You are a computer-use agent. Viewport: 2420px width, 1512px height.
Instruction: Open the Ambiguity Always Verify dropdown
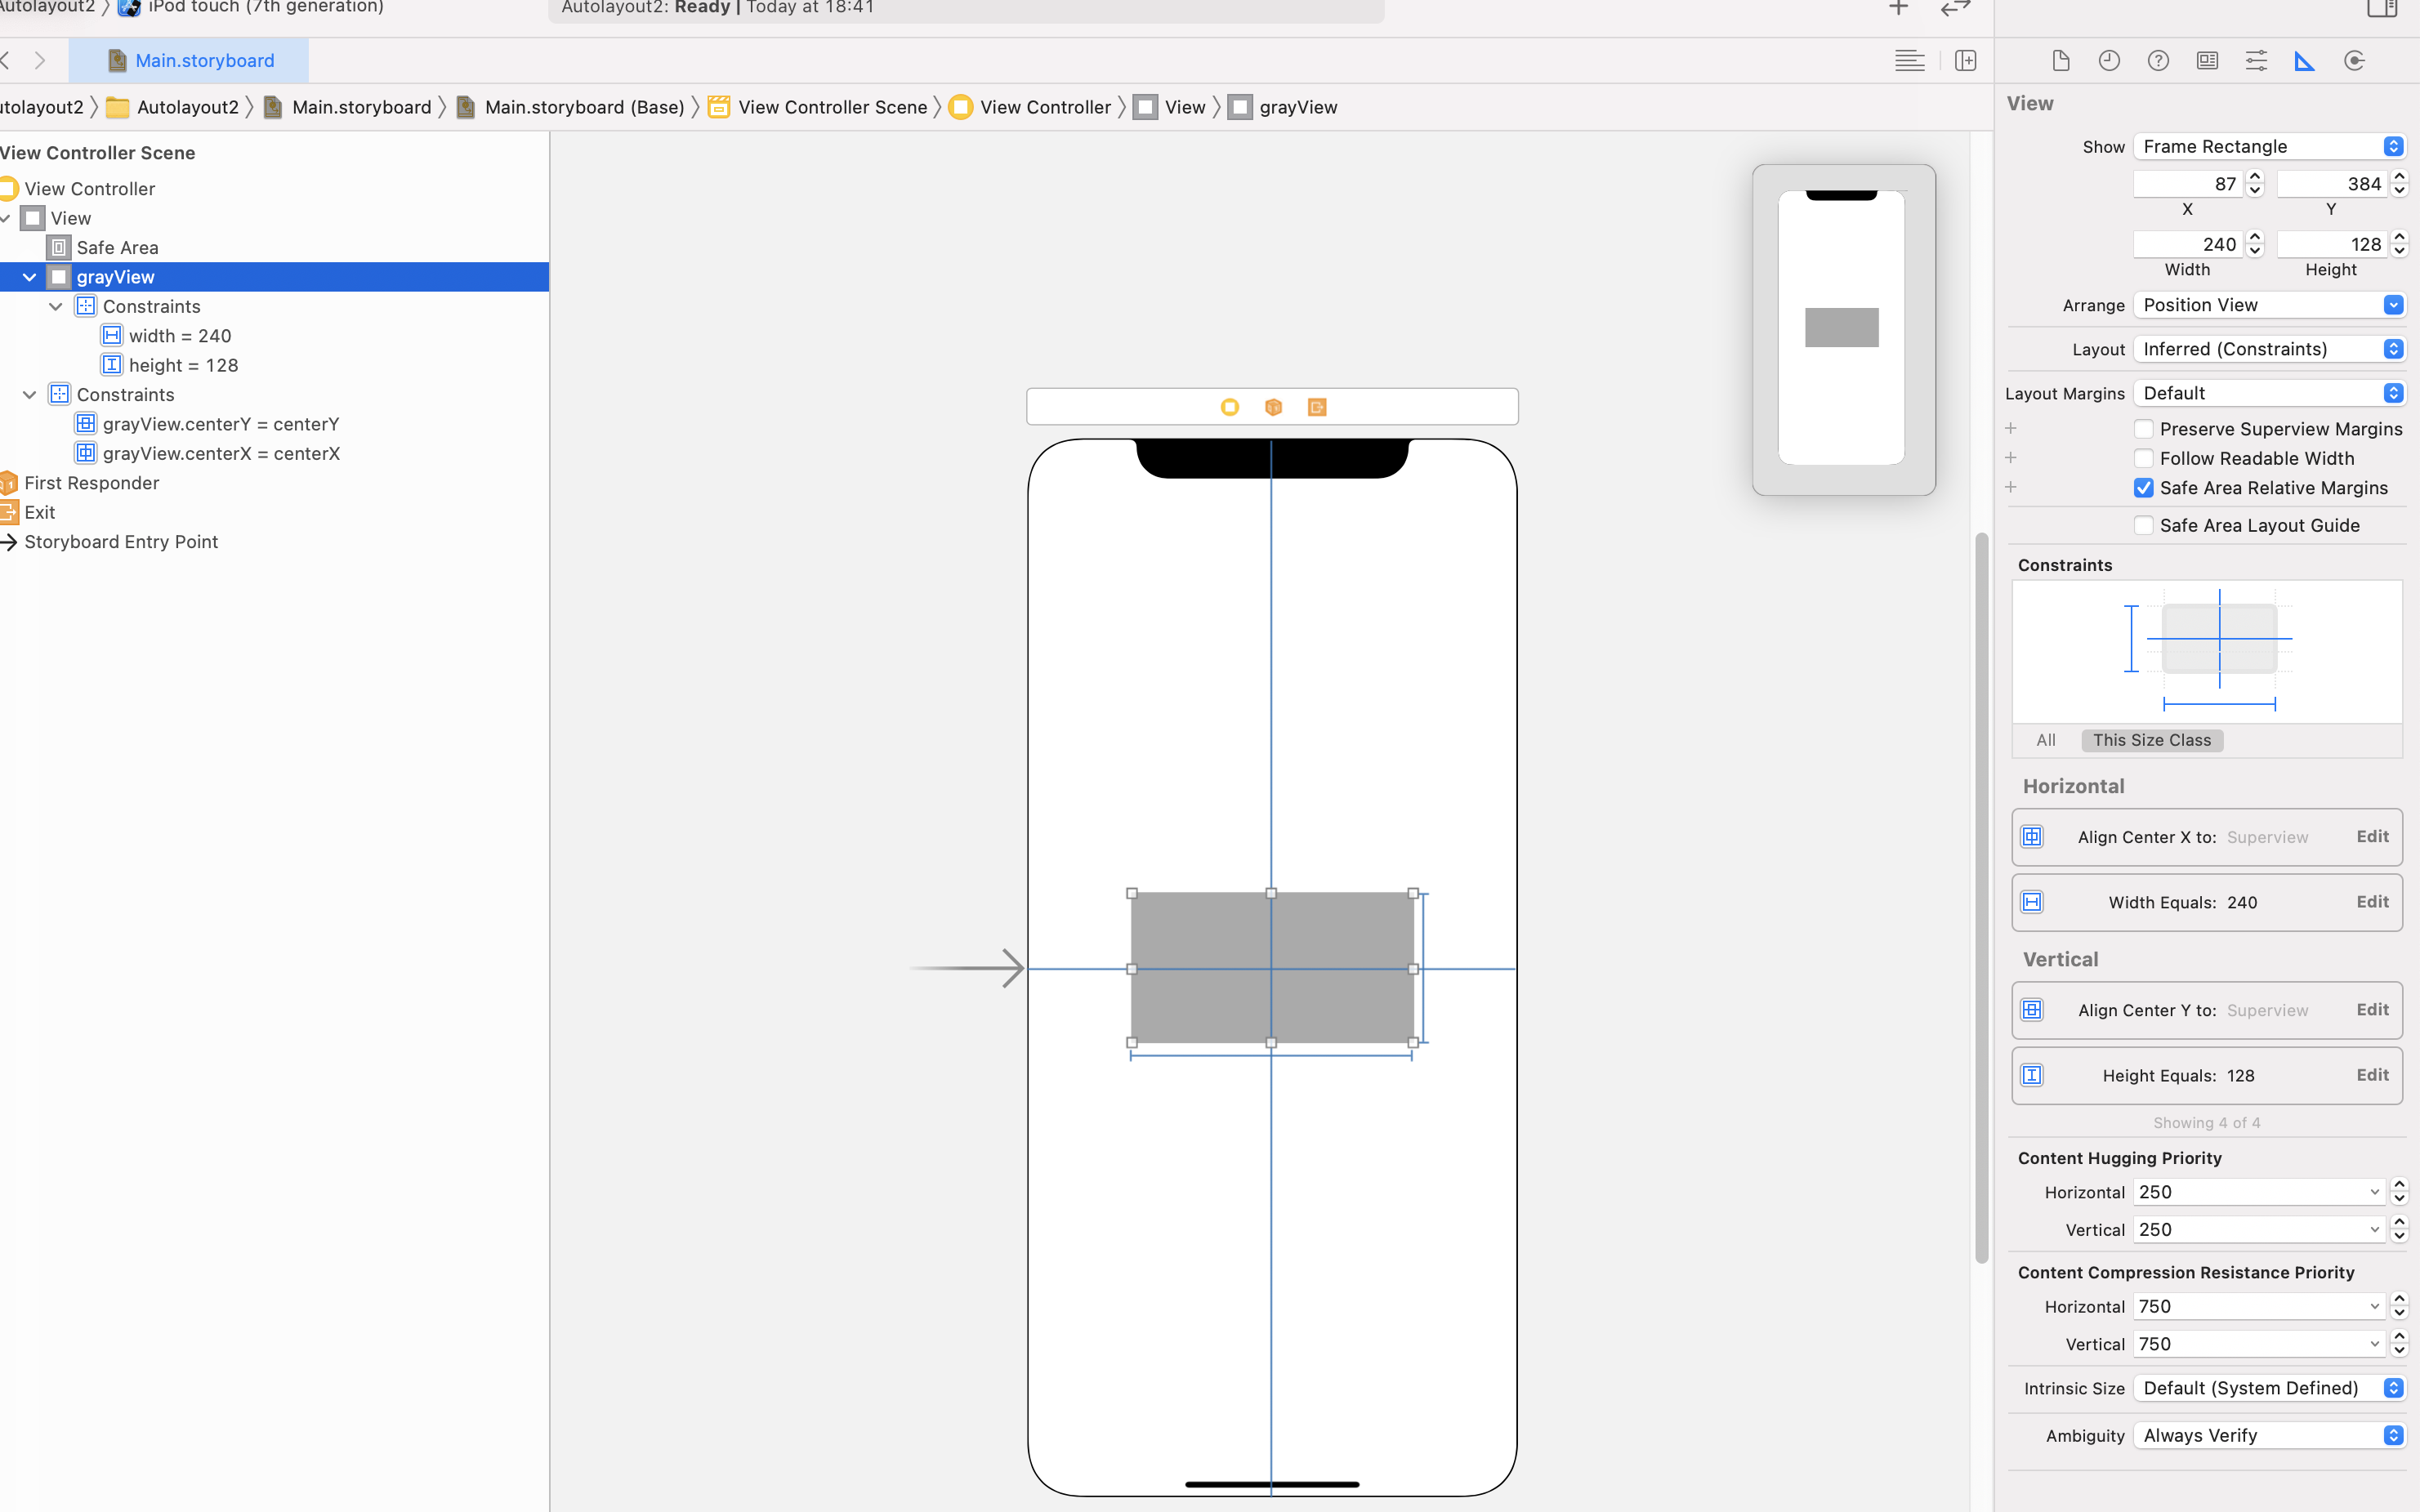point(2268,1435)
